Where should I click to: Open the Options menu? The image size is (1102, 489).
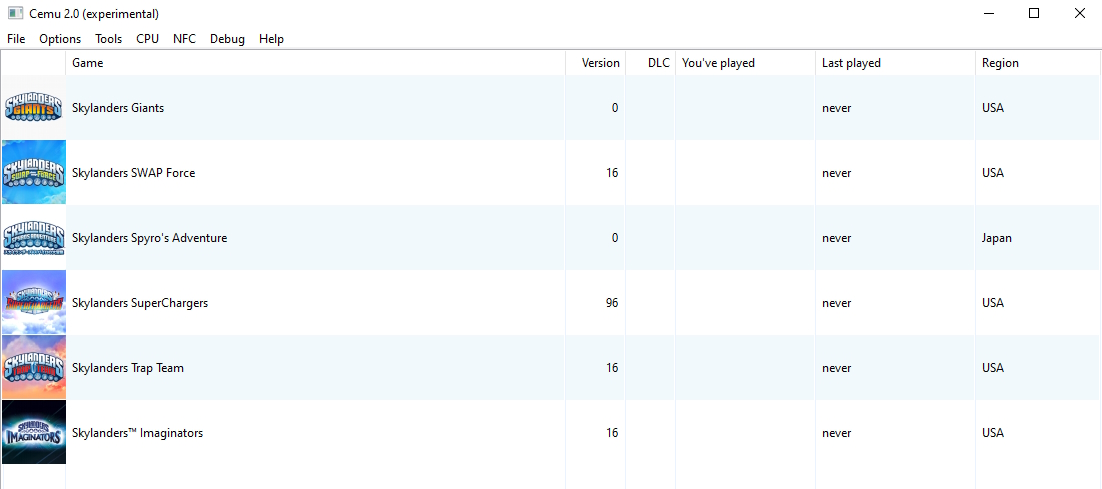(x=60, y=39)
